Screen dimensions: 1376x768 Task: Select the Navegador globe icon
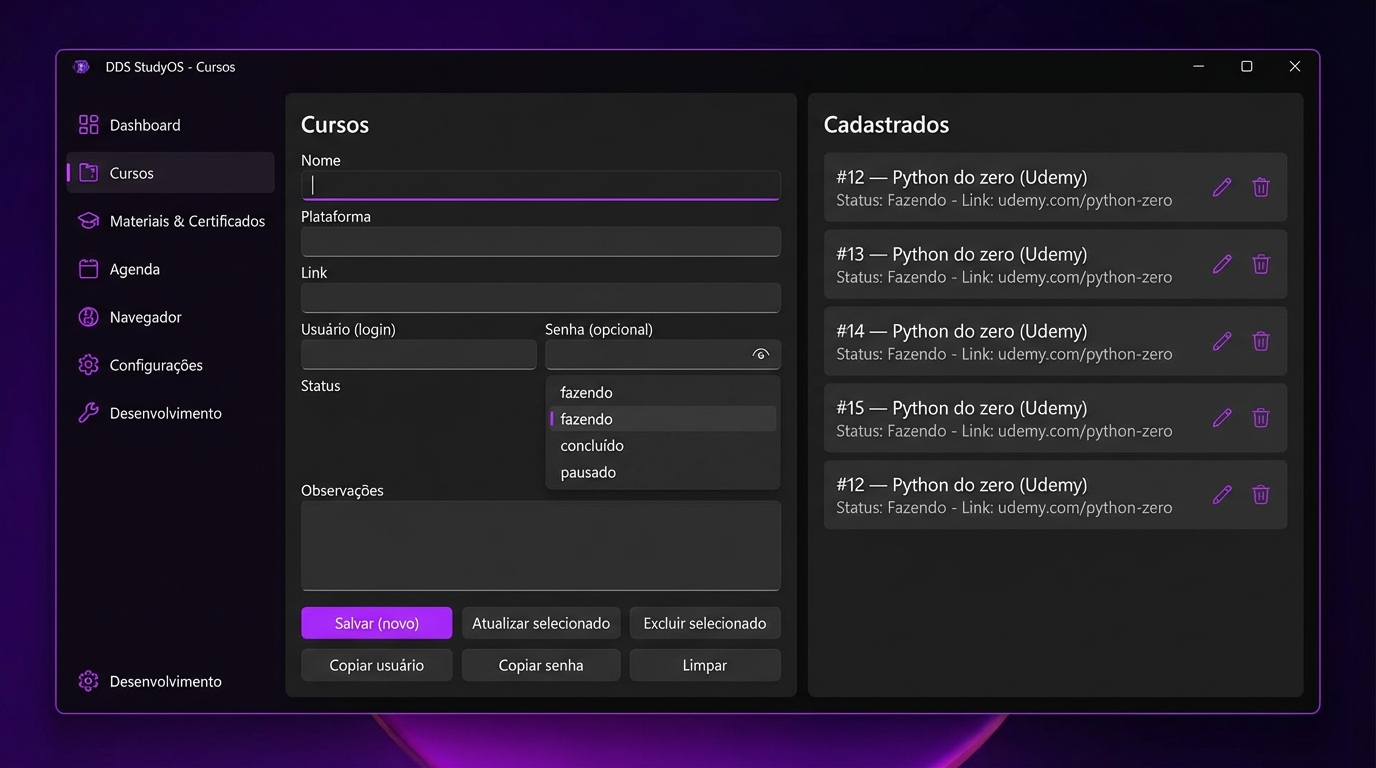pos(89,317)
